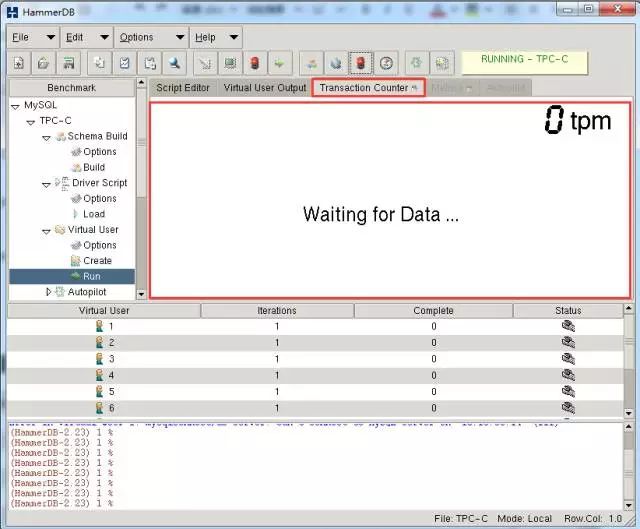640x529 pixels.
Task: Click the green Master Mode toolbar icon
Action: [417, 63]
